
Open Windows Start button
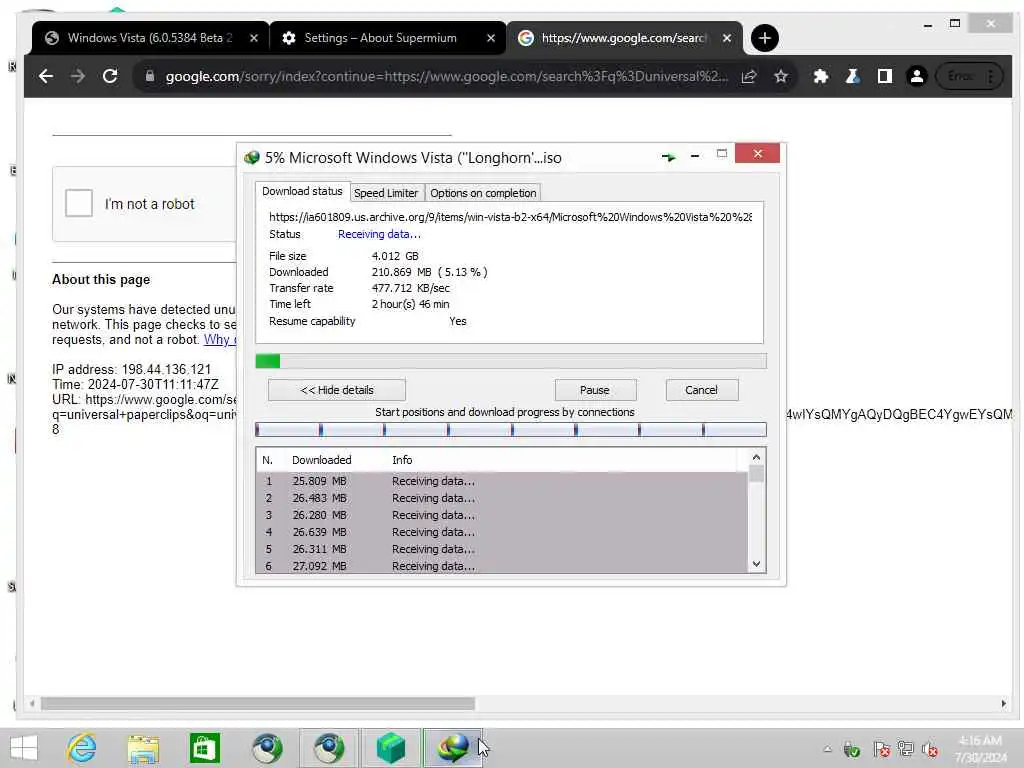24,748
